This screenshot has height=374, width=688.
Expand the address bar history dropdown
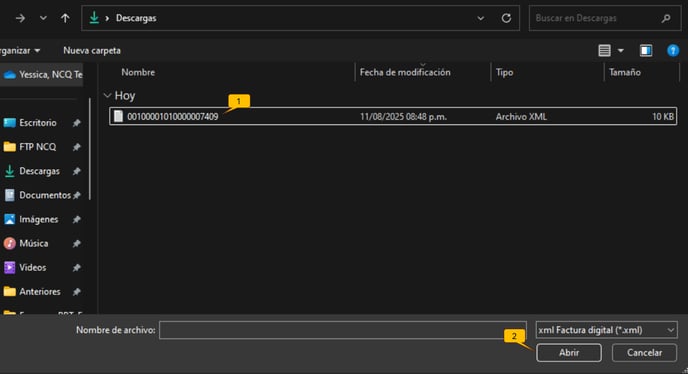point(480,18)
